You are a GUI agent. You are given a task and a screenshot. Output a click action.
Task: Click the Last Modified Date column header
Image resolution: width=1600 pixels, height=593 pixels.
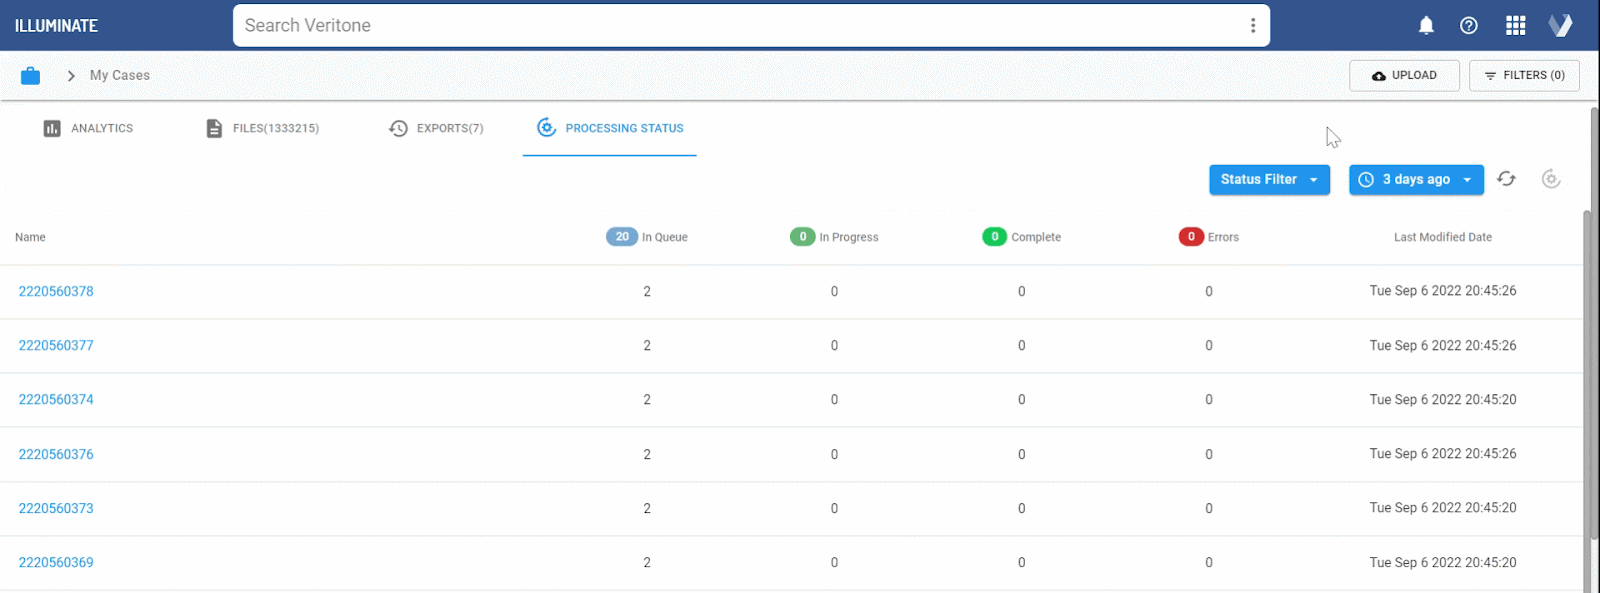1443,237
